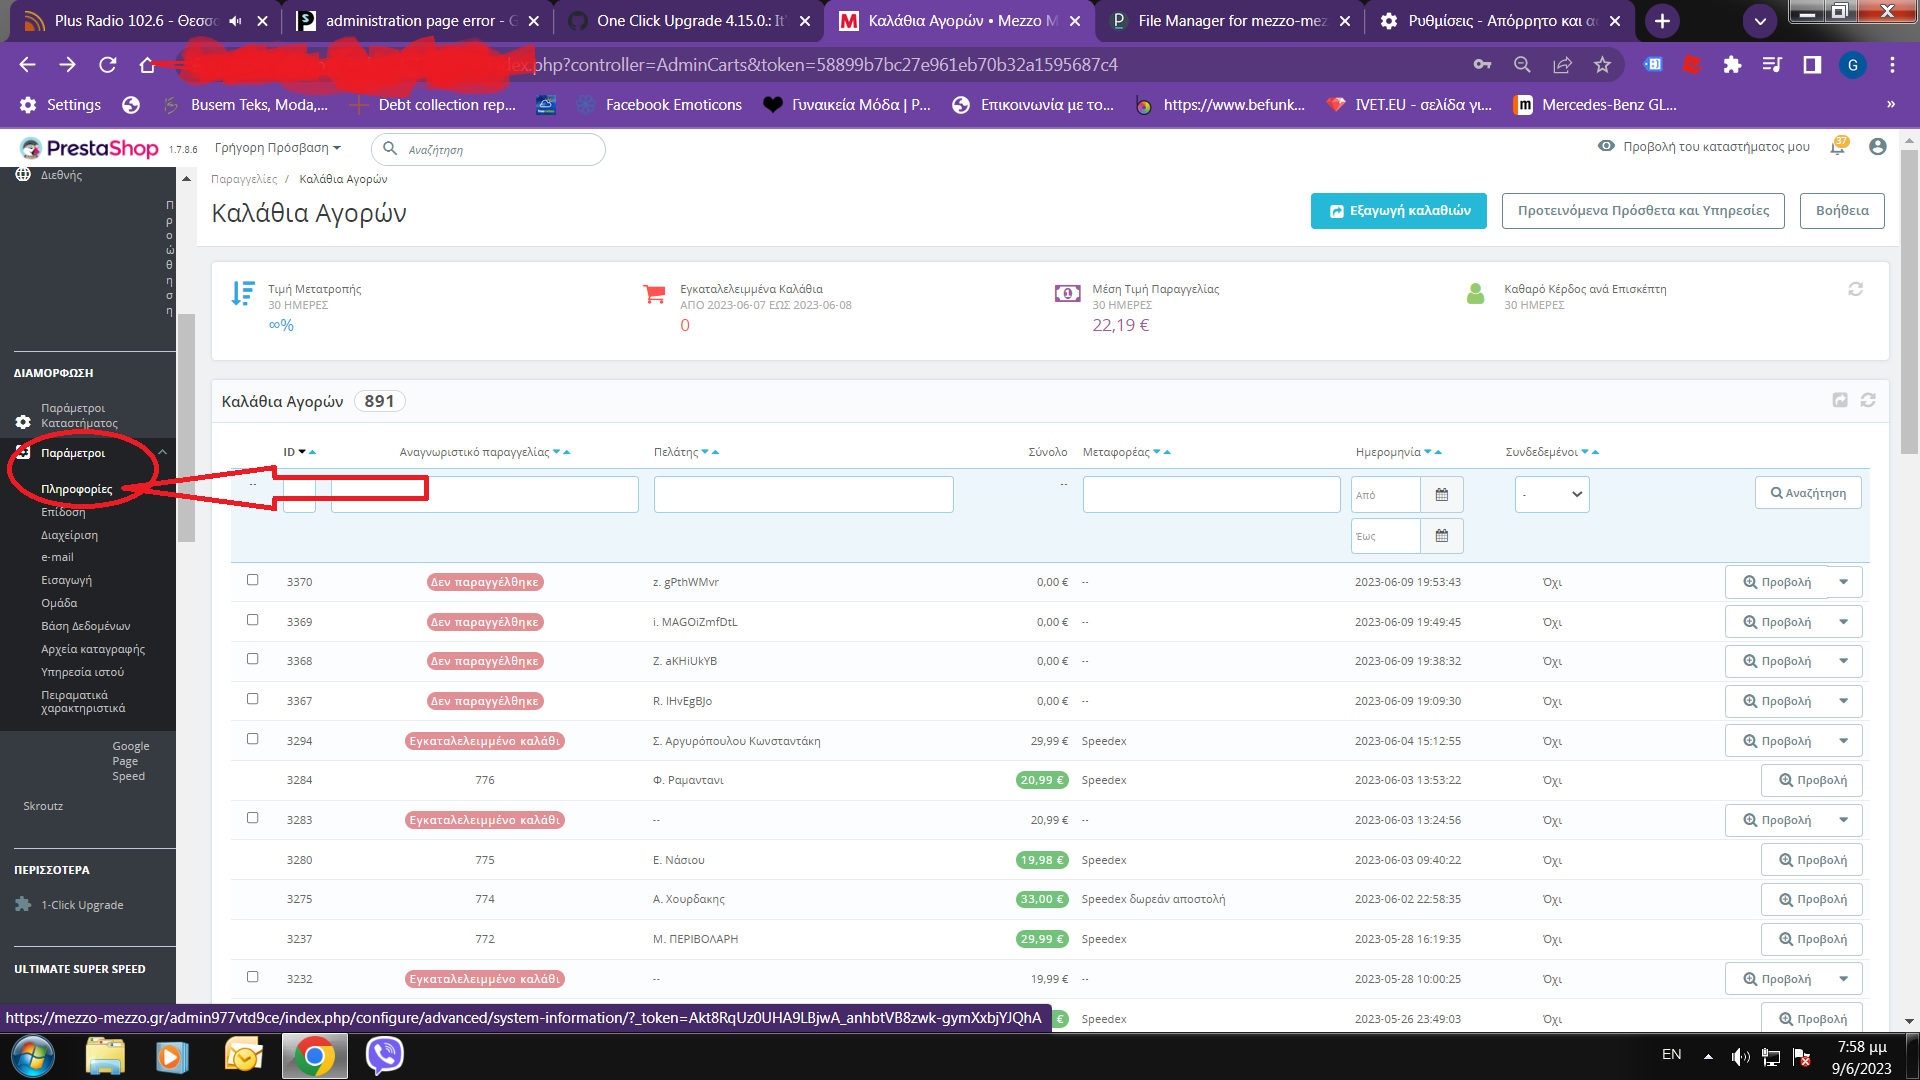Select the checkbox for cart 3294
This screenshot has width=1920, height=1080.
(252, 739)
